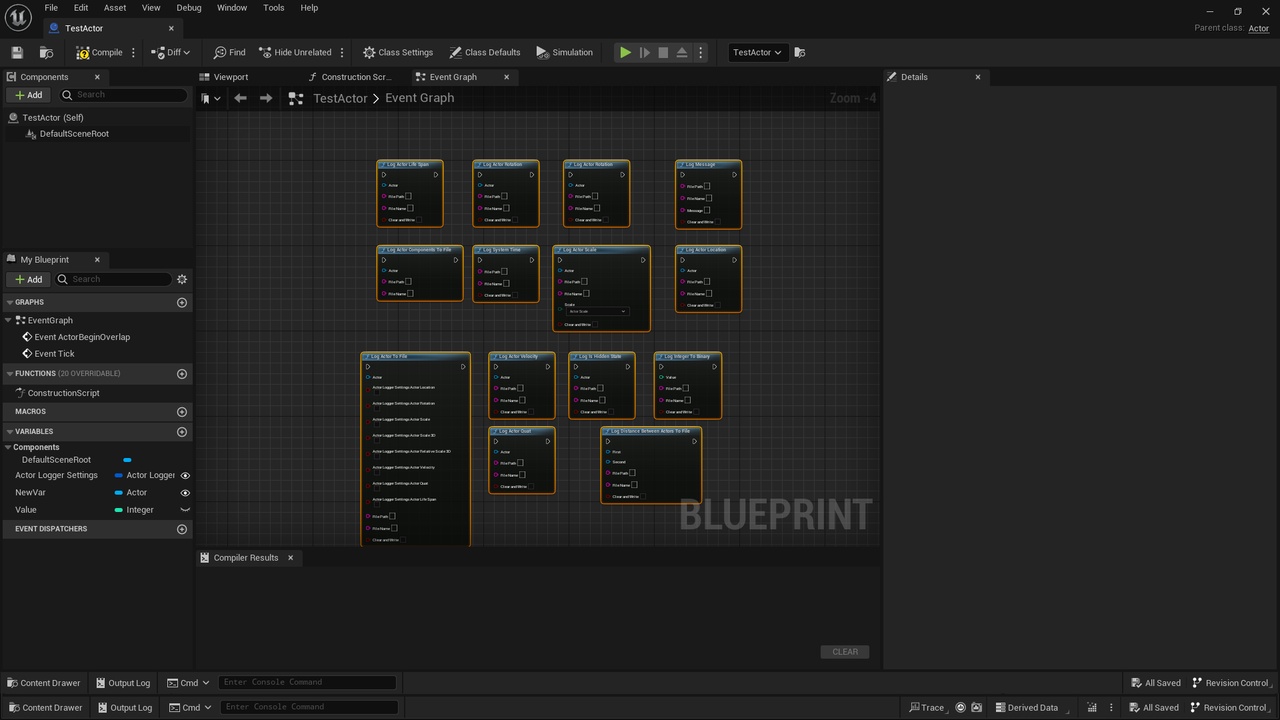The height and width of the screenshot is (720, 1280).
Task: Click the Actor parent class link
Action: [x=1259, y=28]
